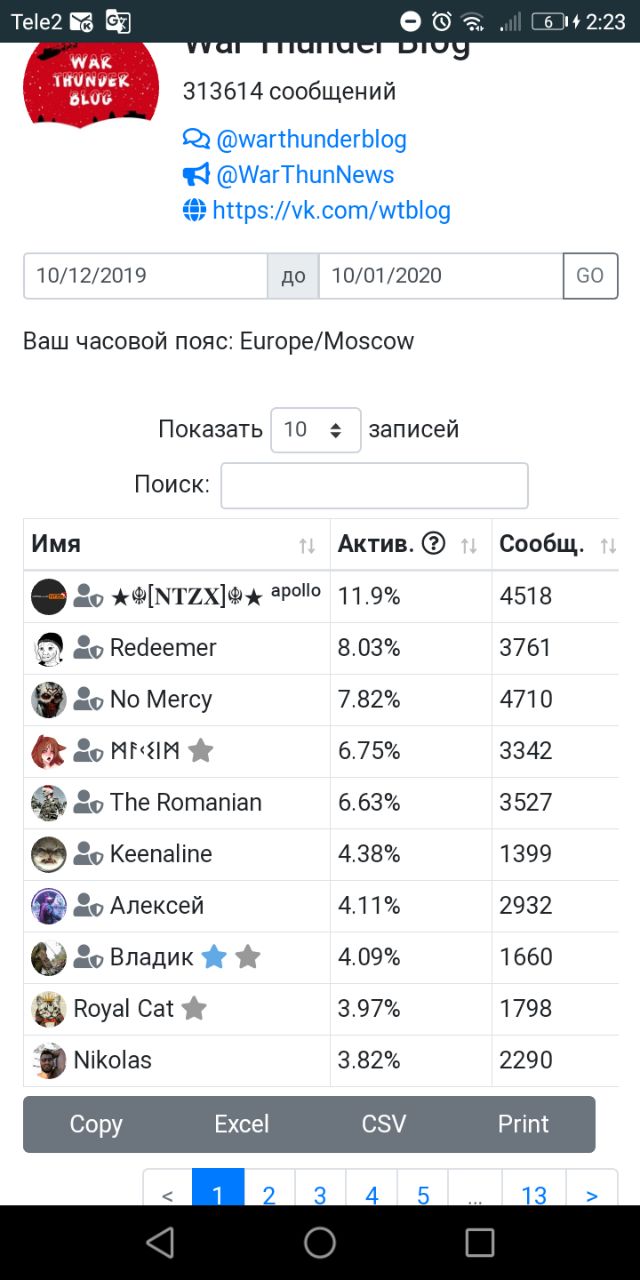The height and width of the screenshot is (1280, 640).
Task: Export the table with the CSV button
Action: click(x=384, y=1124)
